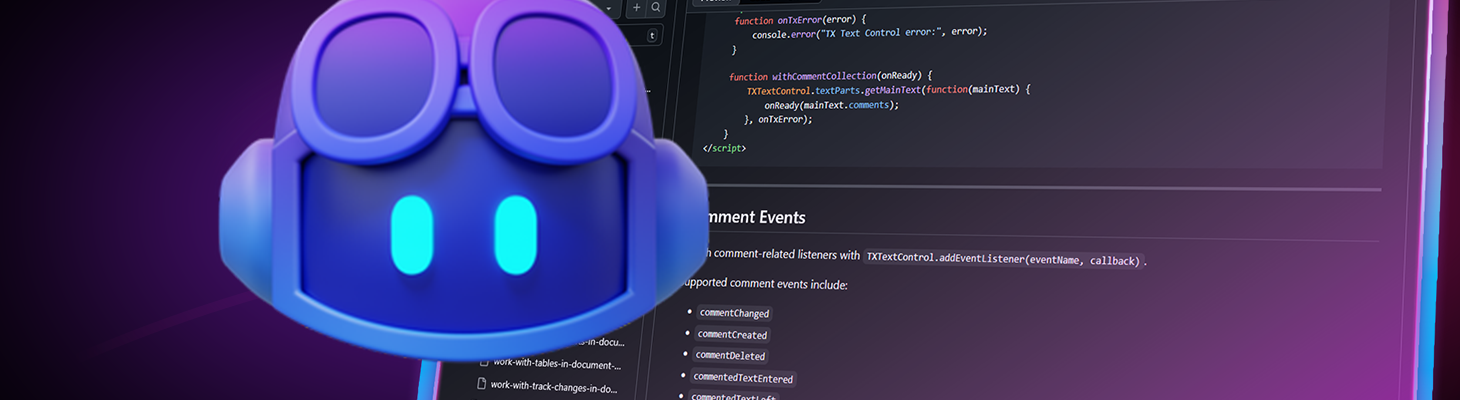Open the work-with-tables-in-document file
This screenshot has width=1460, height=400.
556,363
